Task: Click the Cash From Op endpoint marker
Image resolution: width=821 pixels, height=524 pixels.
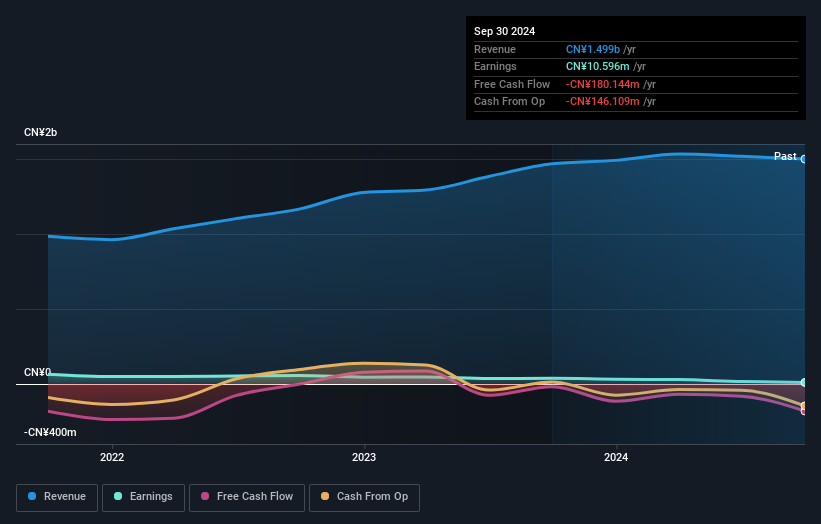Action: pos(804,406)
